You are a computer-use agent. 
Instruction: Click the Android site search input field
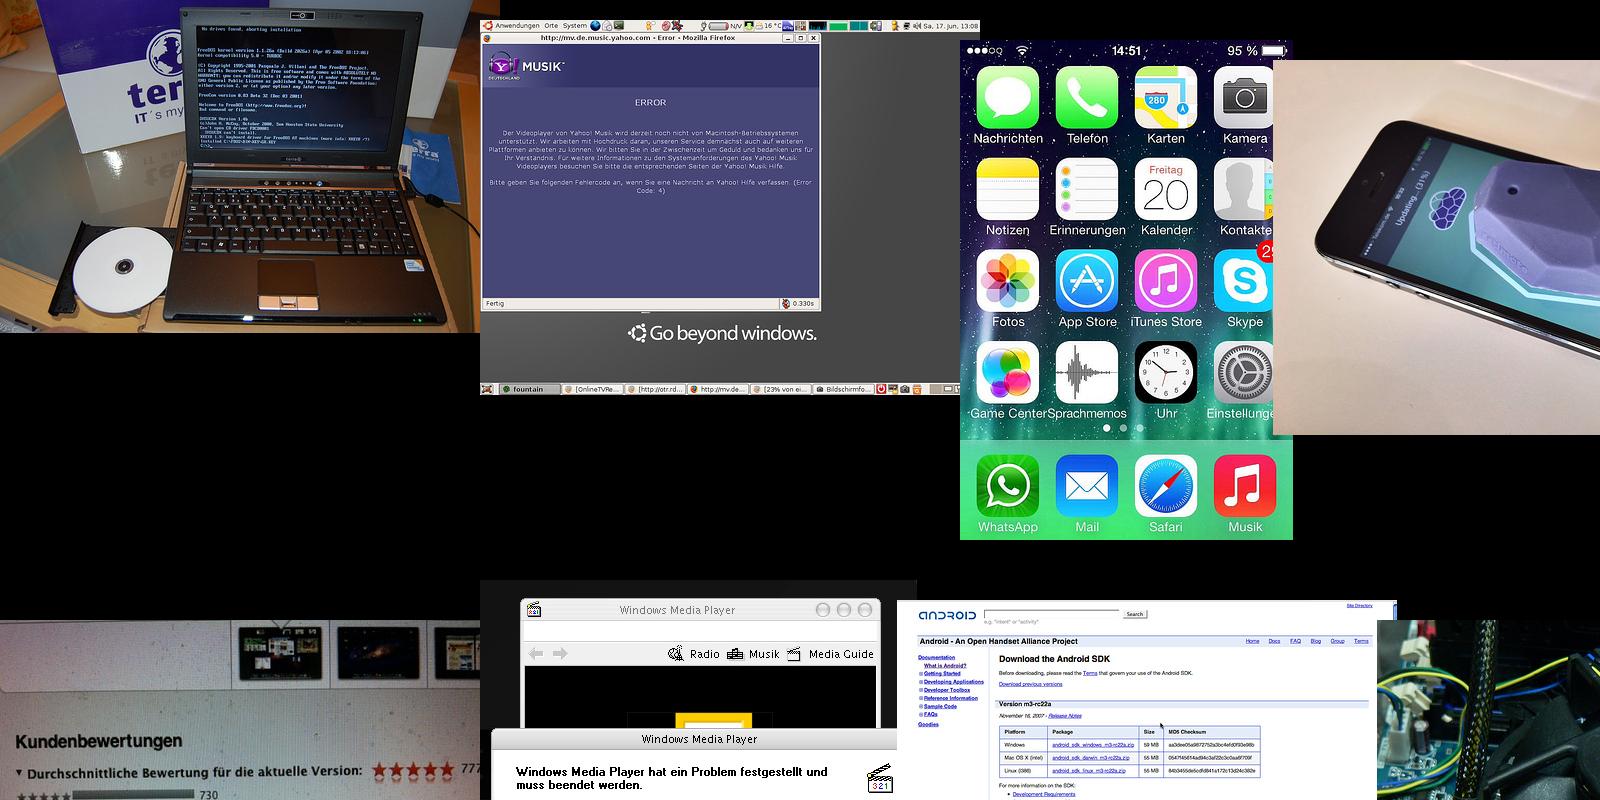coord(1052,614)
